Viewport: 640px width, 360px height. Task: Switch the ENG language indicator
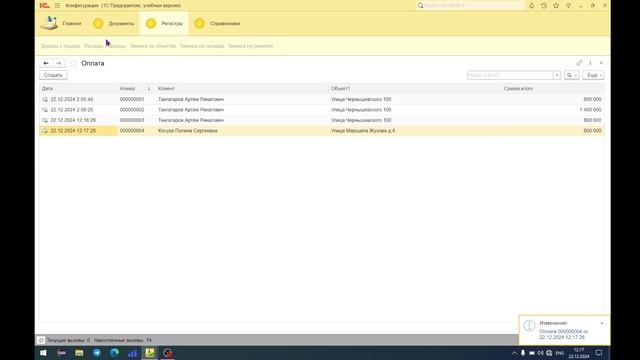click(560, 353)
